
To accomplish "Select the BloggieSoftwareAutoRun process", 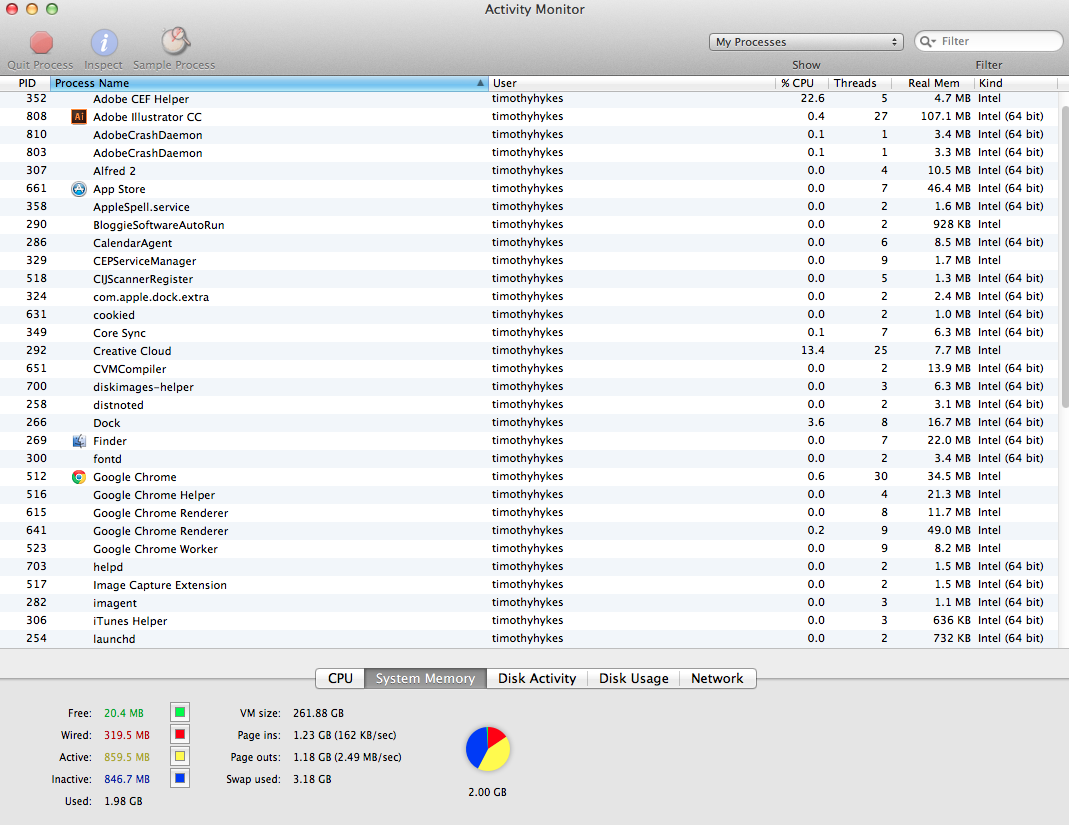I will 528,224.
